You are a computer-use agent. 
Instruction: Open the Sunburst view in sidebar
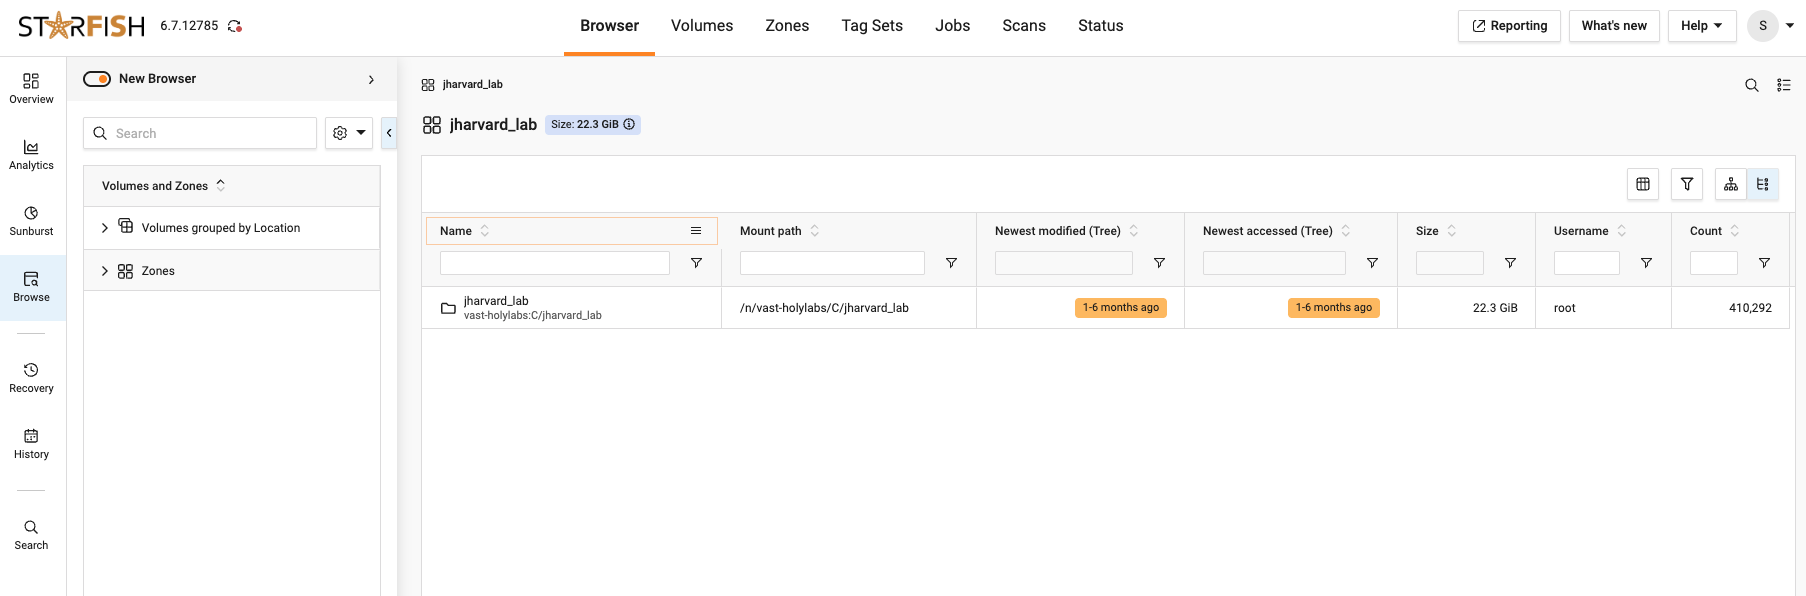tap(31, 221)
